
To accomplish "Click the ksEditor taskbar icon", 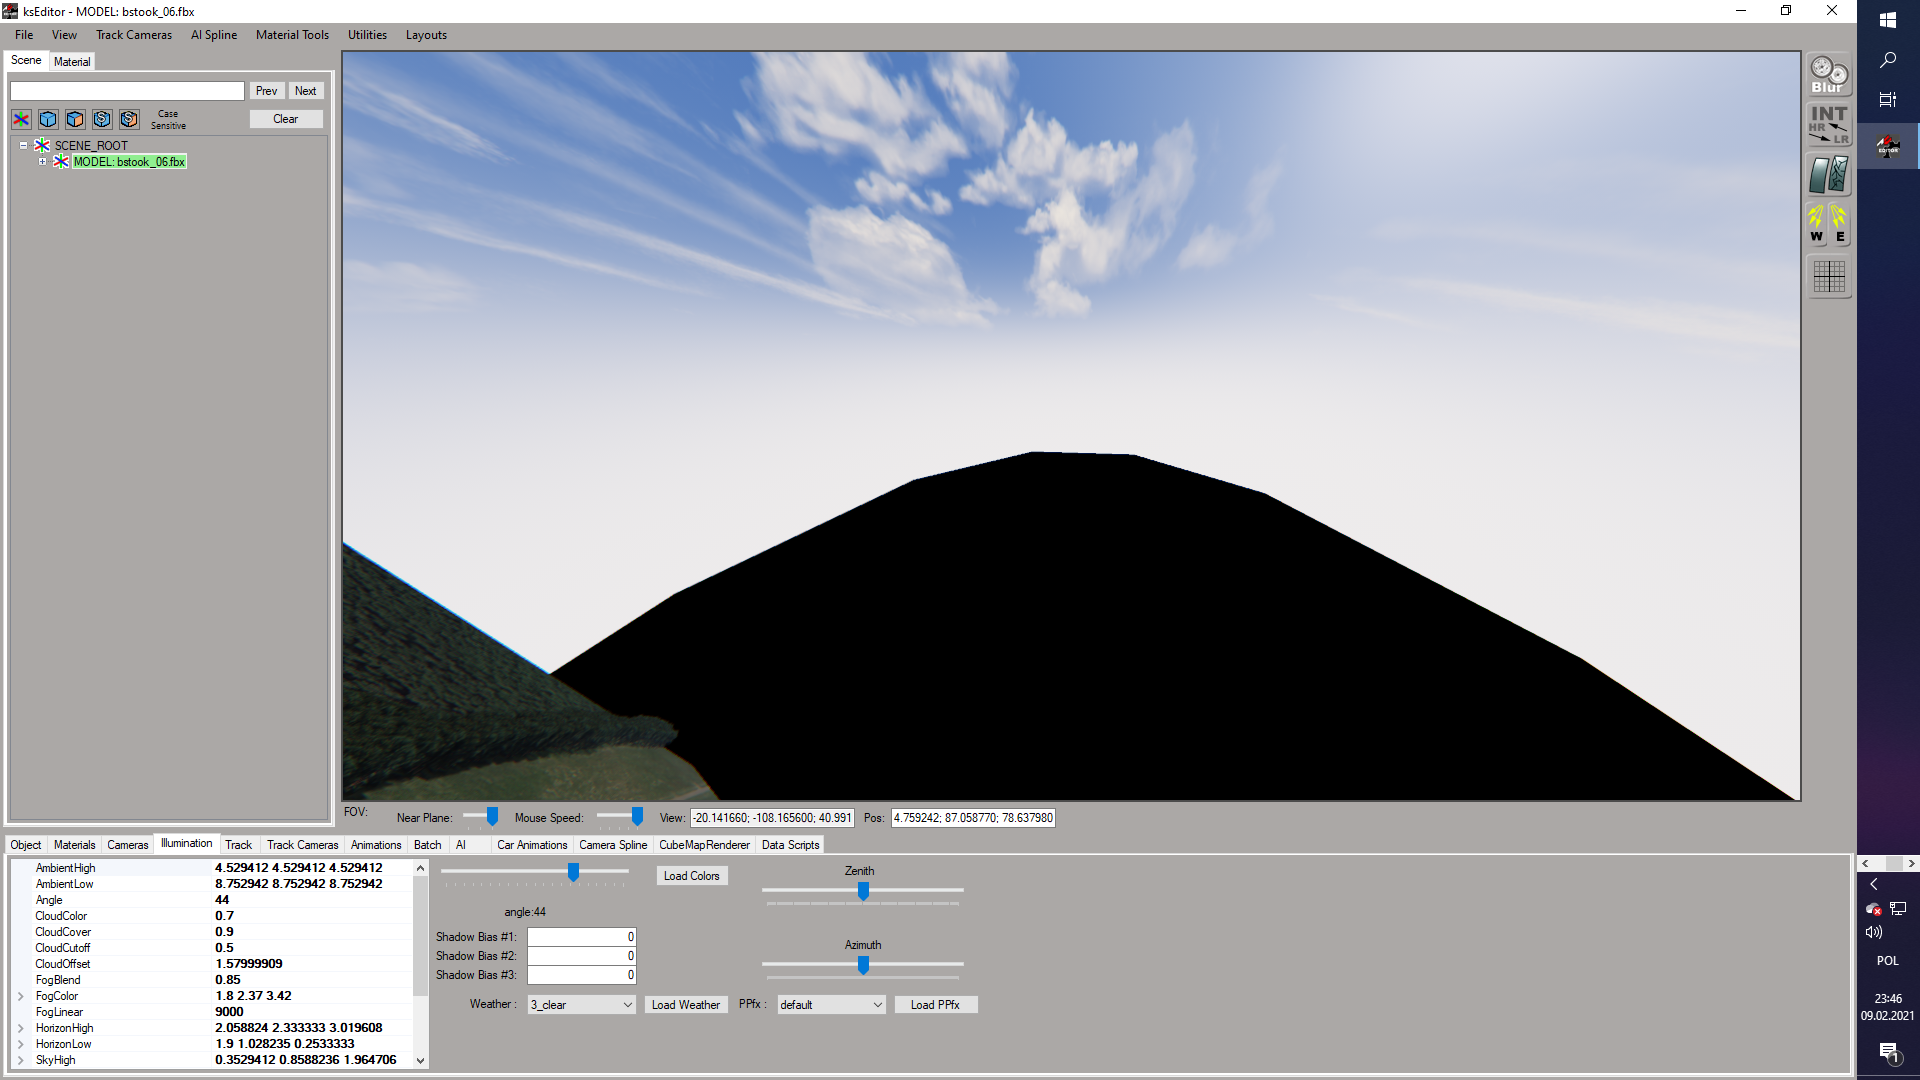I will [x=1888, y=146].
